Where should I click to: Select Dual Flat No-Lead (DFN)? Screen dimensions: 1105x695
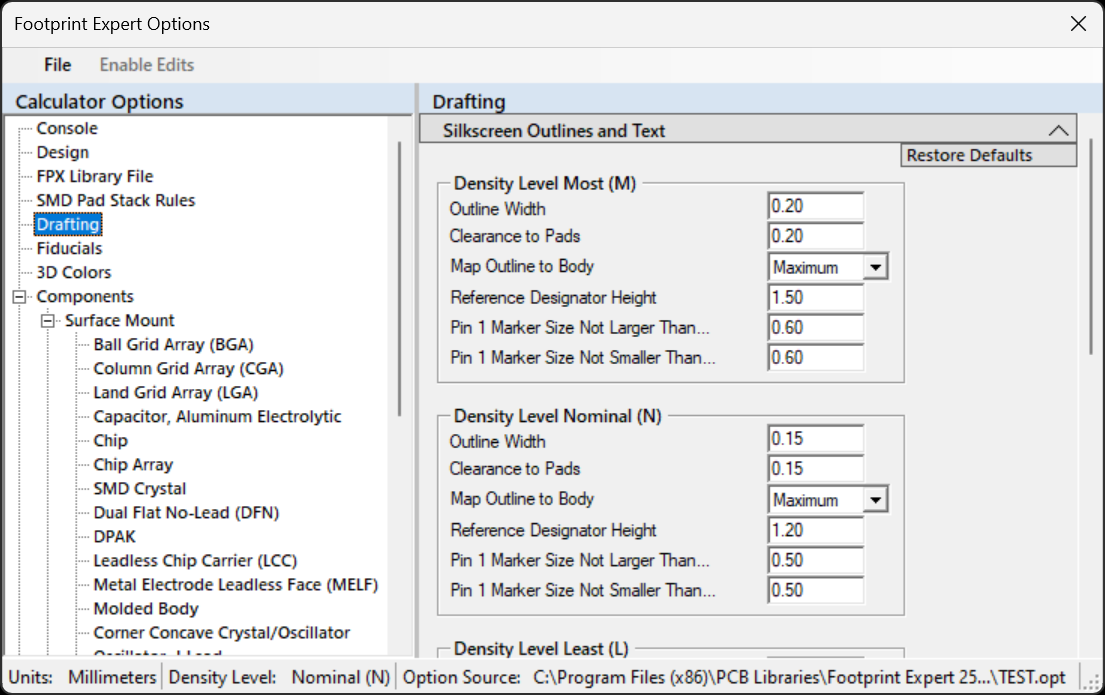[186, 512]
